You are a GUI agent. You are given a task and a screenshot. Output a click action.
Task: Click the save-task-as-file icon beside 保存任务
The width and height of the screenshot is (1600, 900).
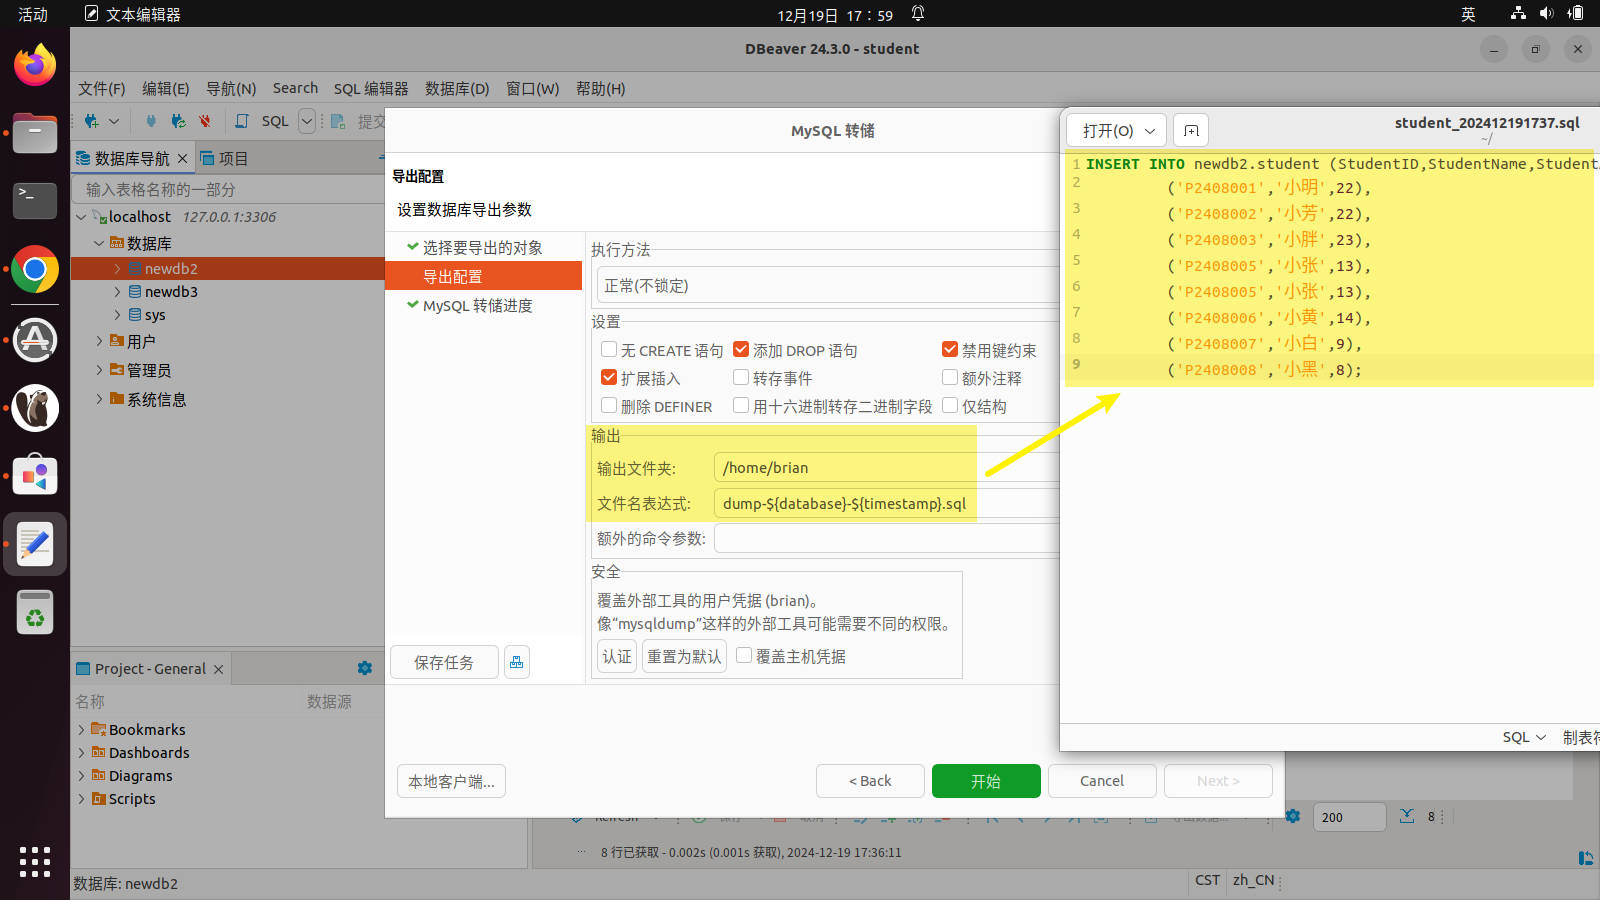517,662
